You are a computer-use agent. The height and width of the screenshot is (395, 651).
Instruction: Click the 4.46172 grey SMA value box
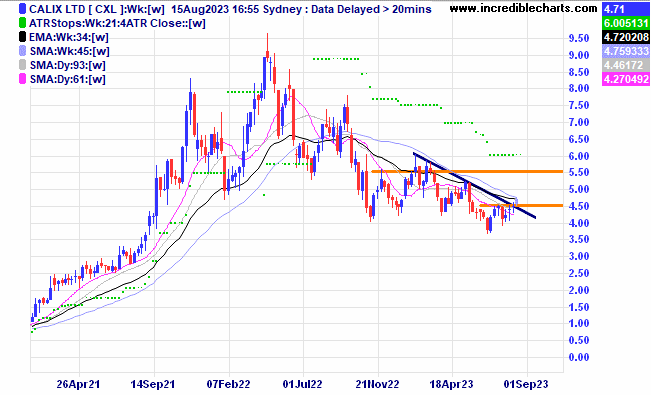click(626, 65)
